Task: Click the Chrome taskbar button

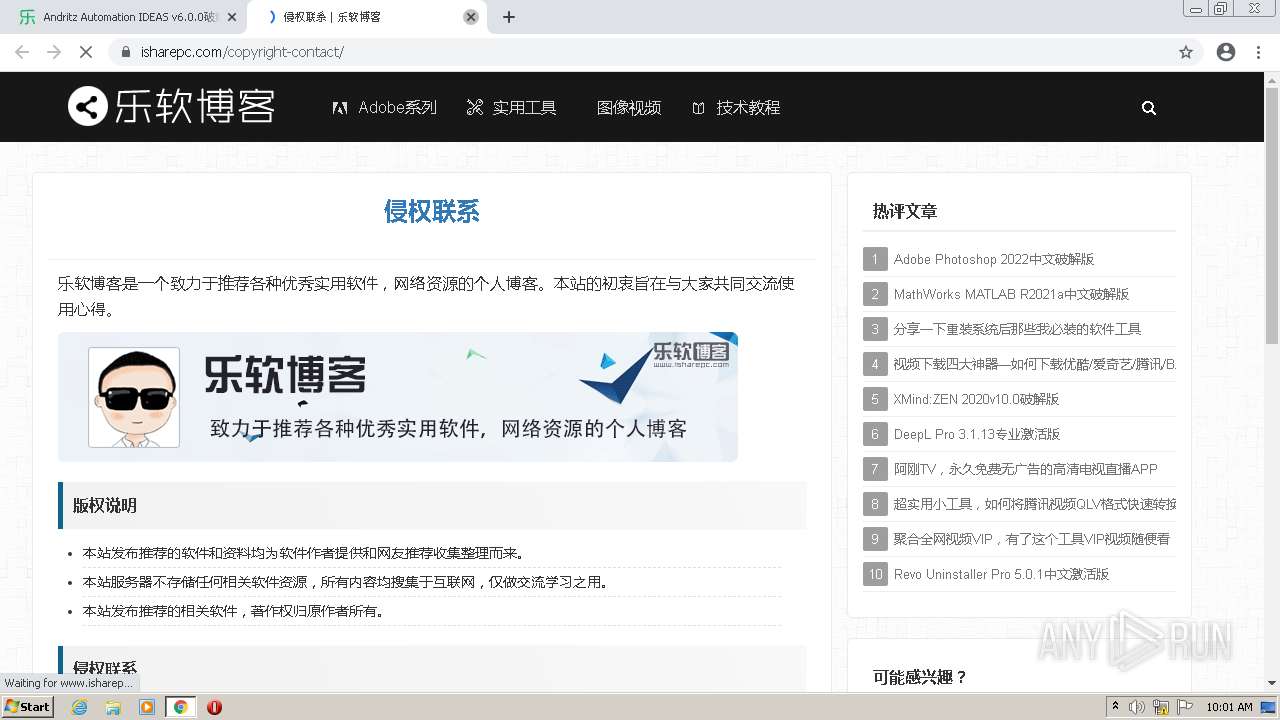Action: click(x=180, y=707)
